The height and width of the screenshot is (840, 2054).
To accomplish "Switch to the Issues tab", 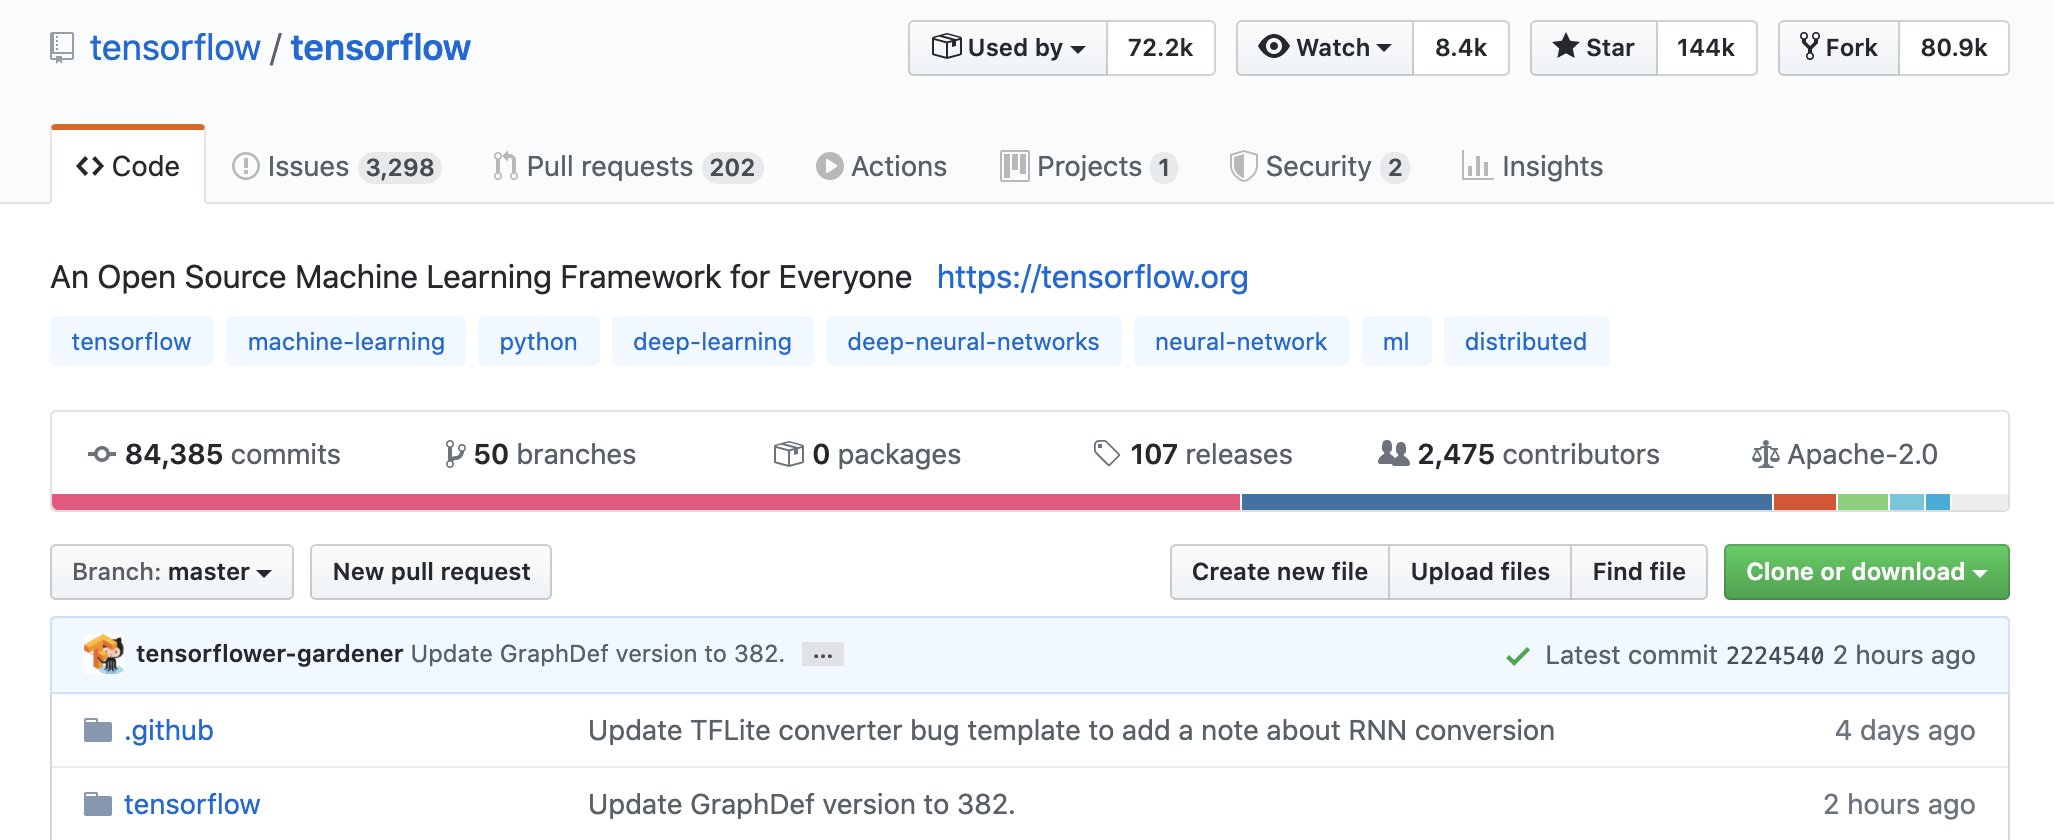I will coord(335,166).
